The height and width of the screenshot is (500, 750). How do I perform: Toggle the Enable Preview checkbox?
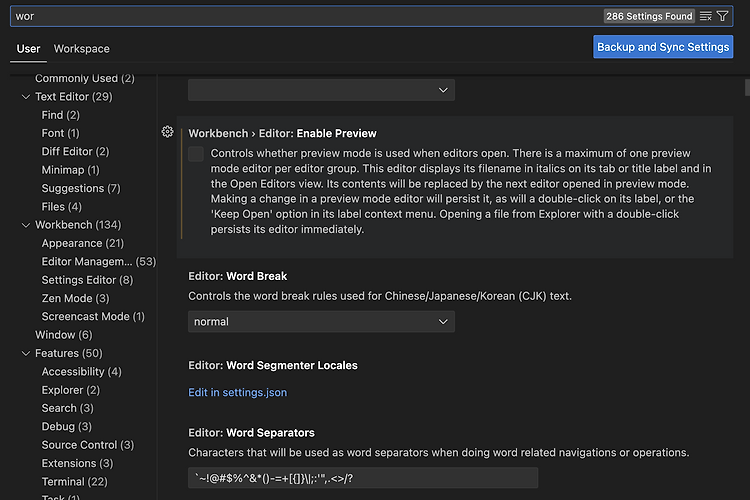[196, 154]
